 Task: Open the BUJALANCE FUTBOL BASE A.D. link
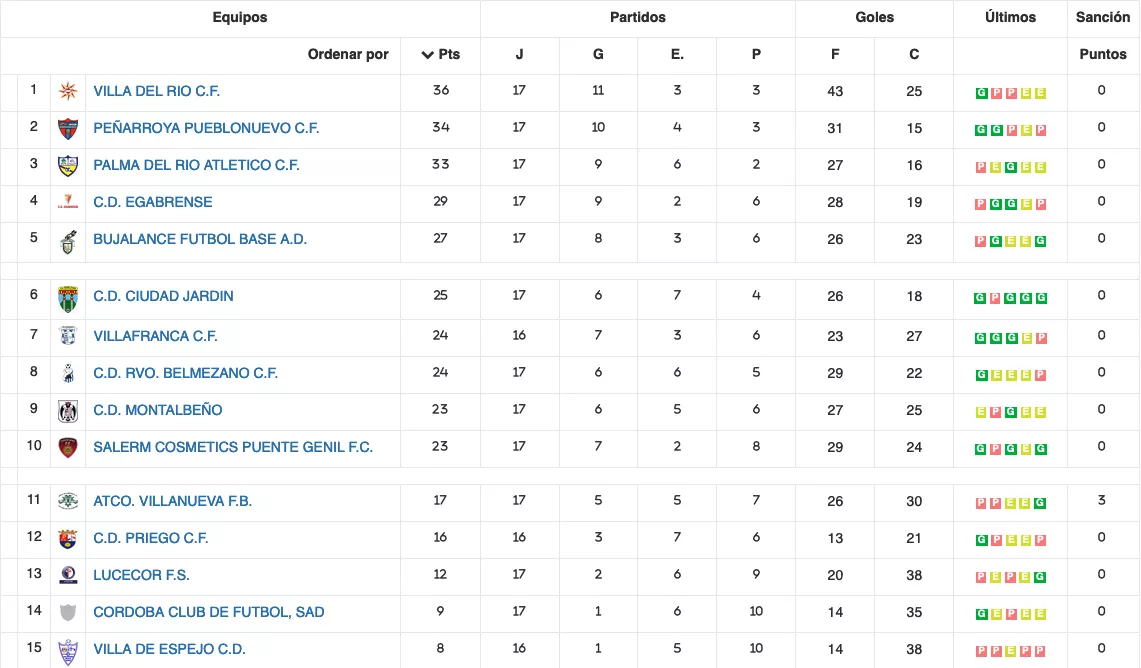200,239
